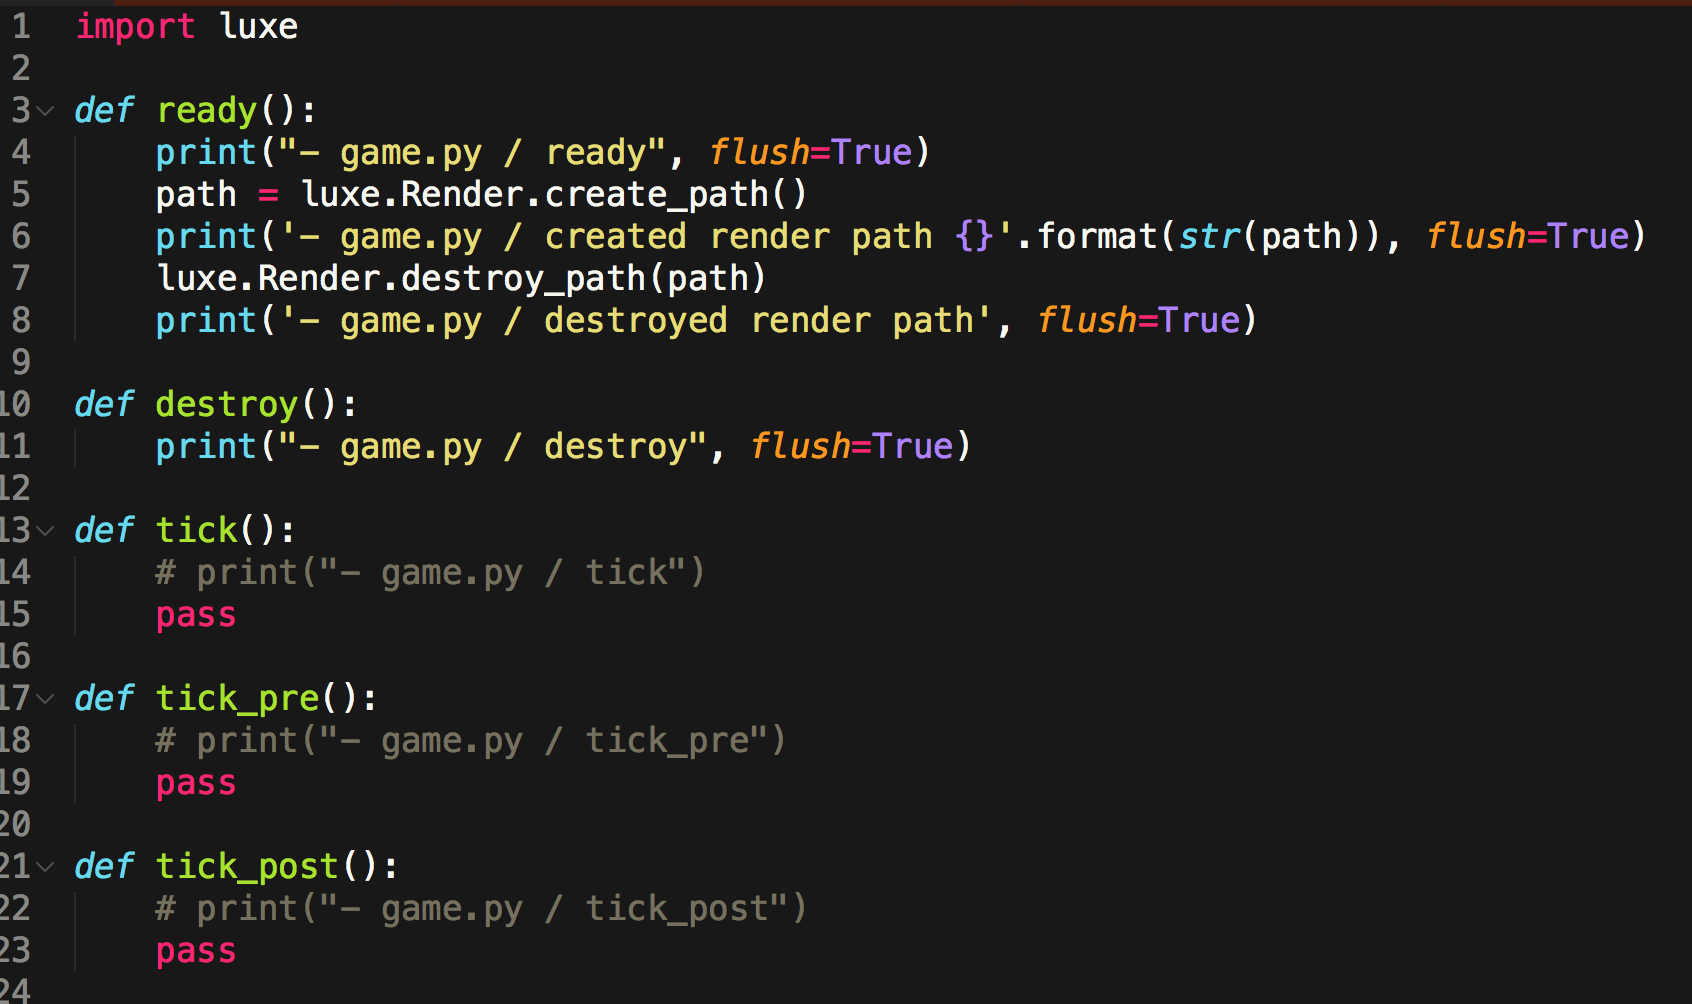Click the 'path' variable being assigned

196,195
